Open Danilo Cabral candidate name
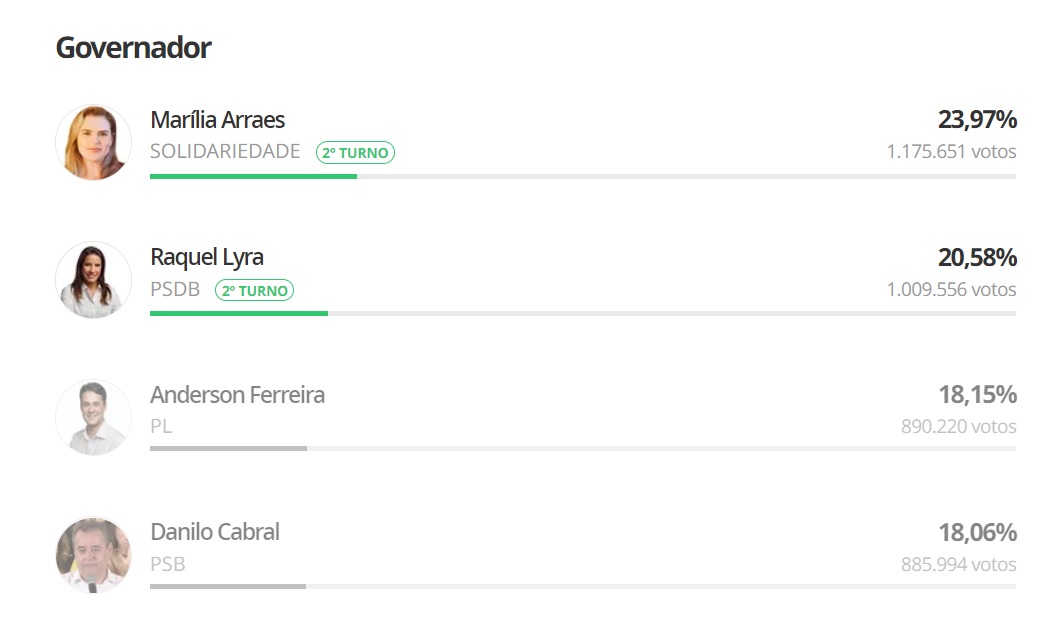1047x623 pixels. (x=215, y=532)
